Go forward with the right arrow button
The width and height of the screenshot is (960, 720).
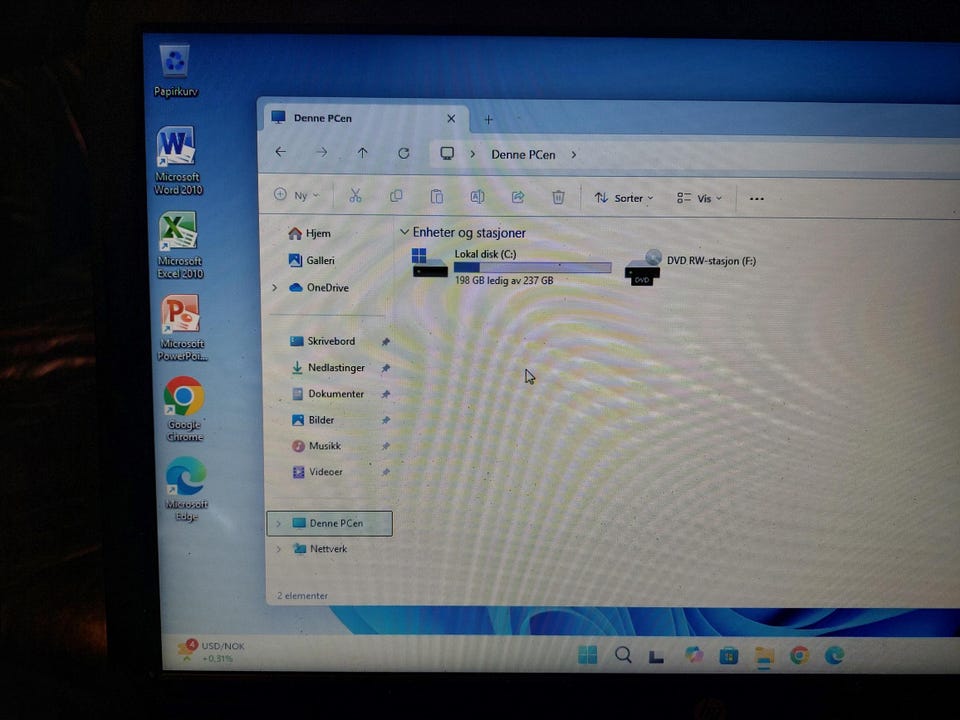(x=321, y=152)
